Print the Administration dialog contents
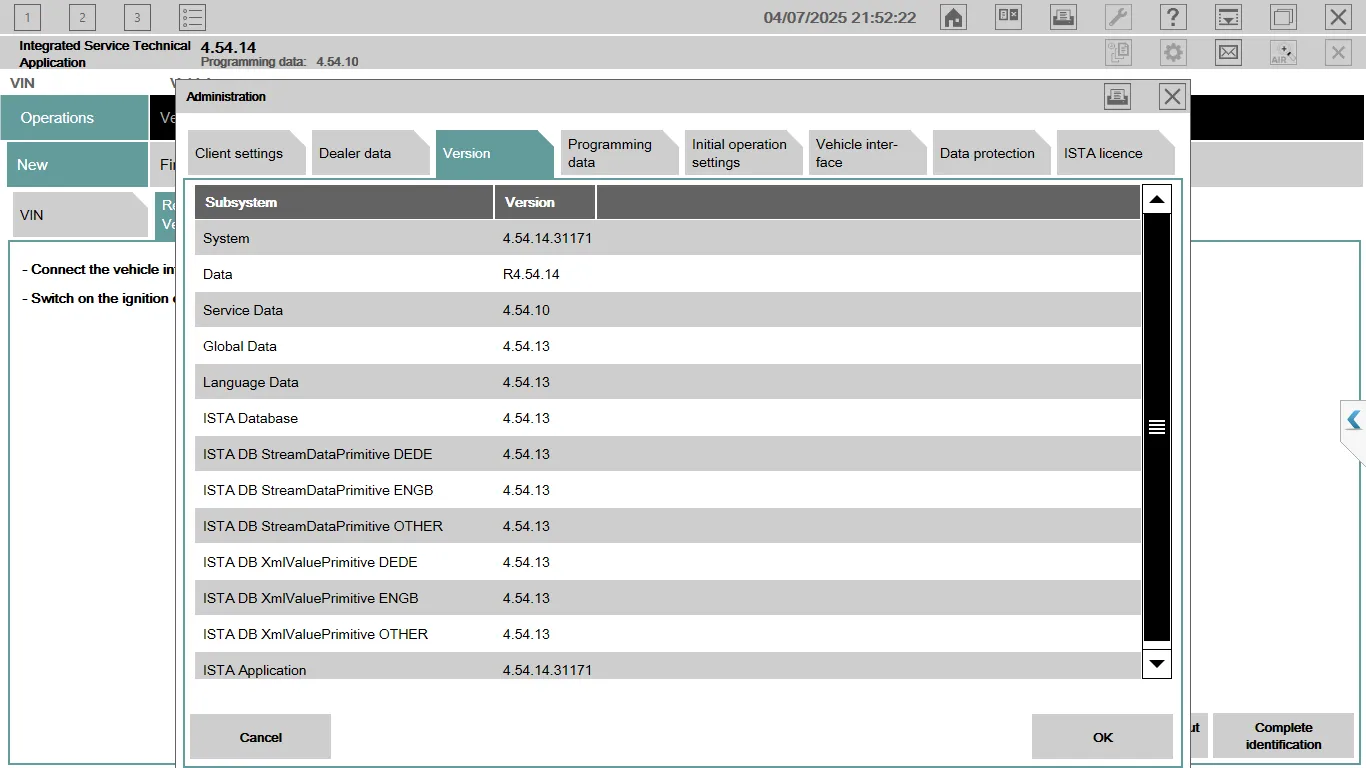Image resolution: width=1366 pixels, height=768 pixels. click(x=1117, y=96)
